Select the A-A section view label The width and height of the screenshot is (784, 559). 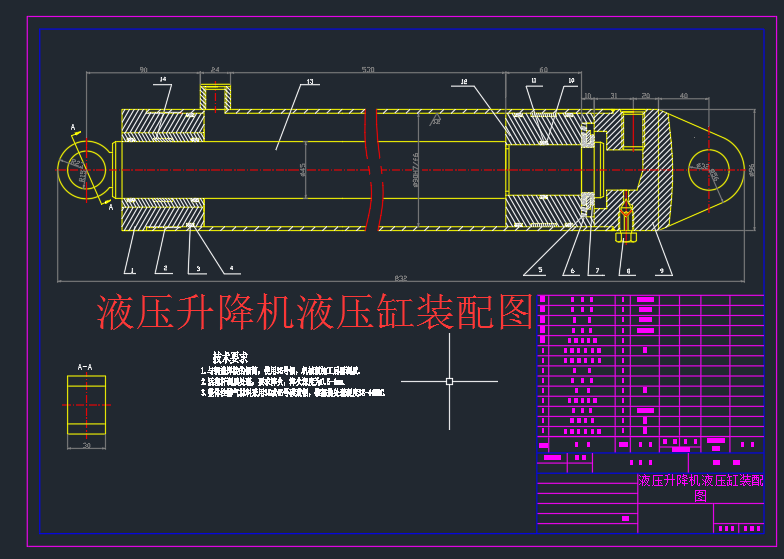pyautogui.click(x=85, y=367)
